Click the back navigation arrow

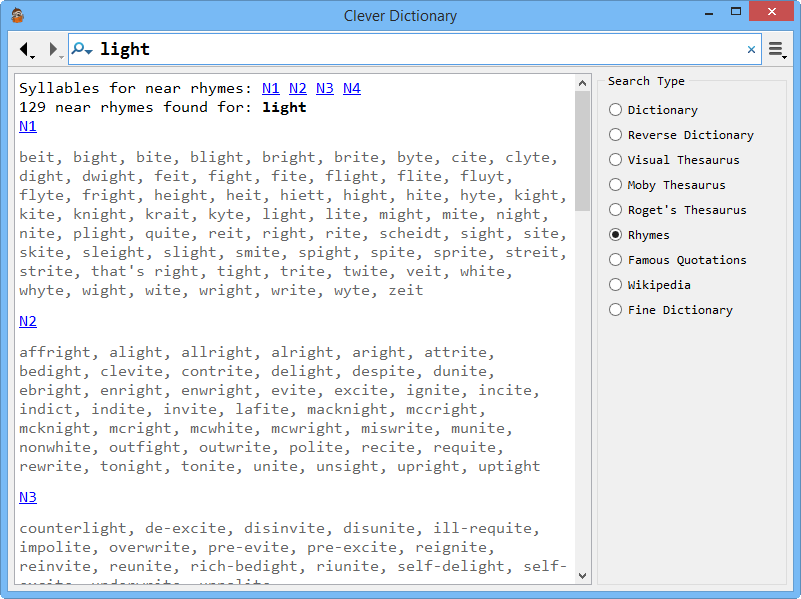(x=25, y=50)
